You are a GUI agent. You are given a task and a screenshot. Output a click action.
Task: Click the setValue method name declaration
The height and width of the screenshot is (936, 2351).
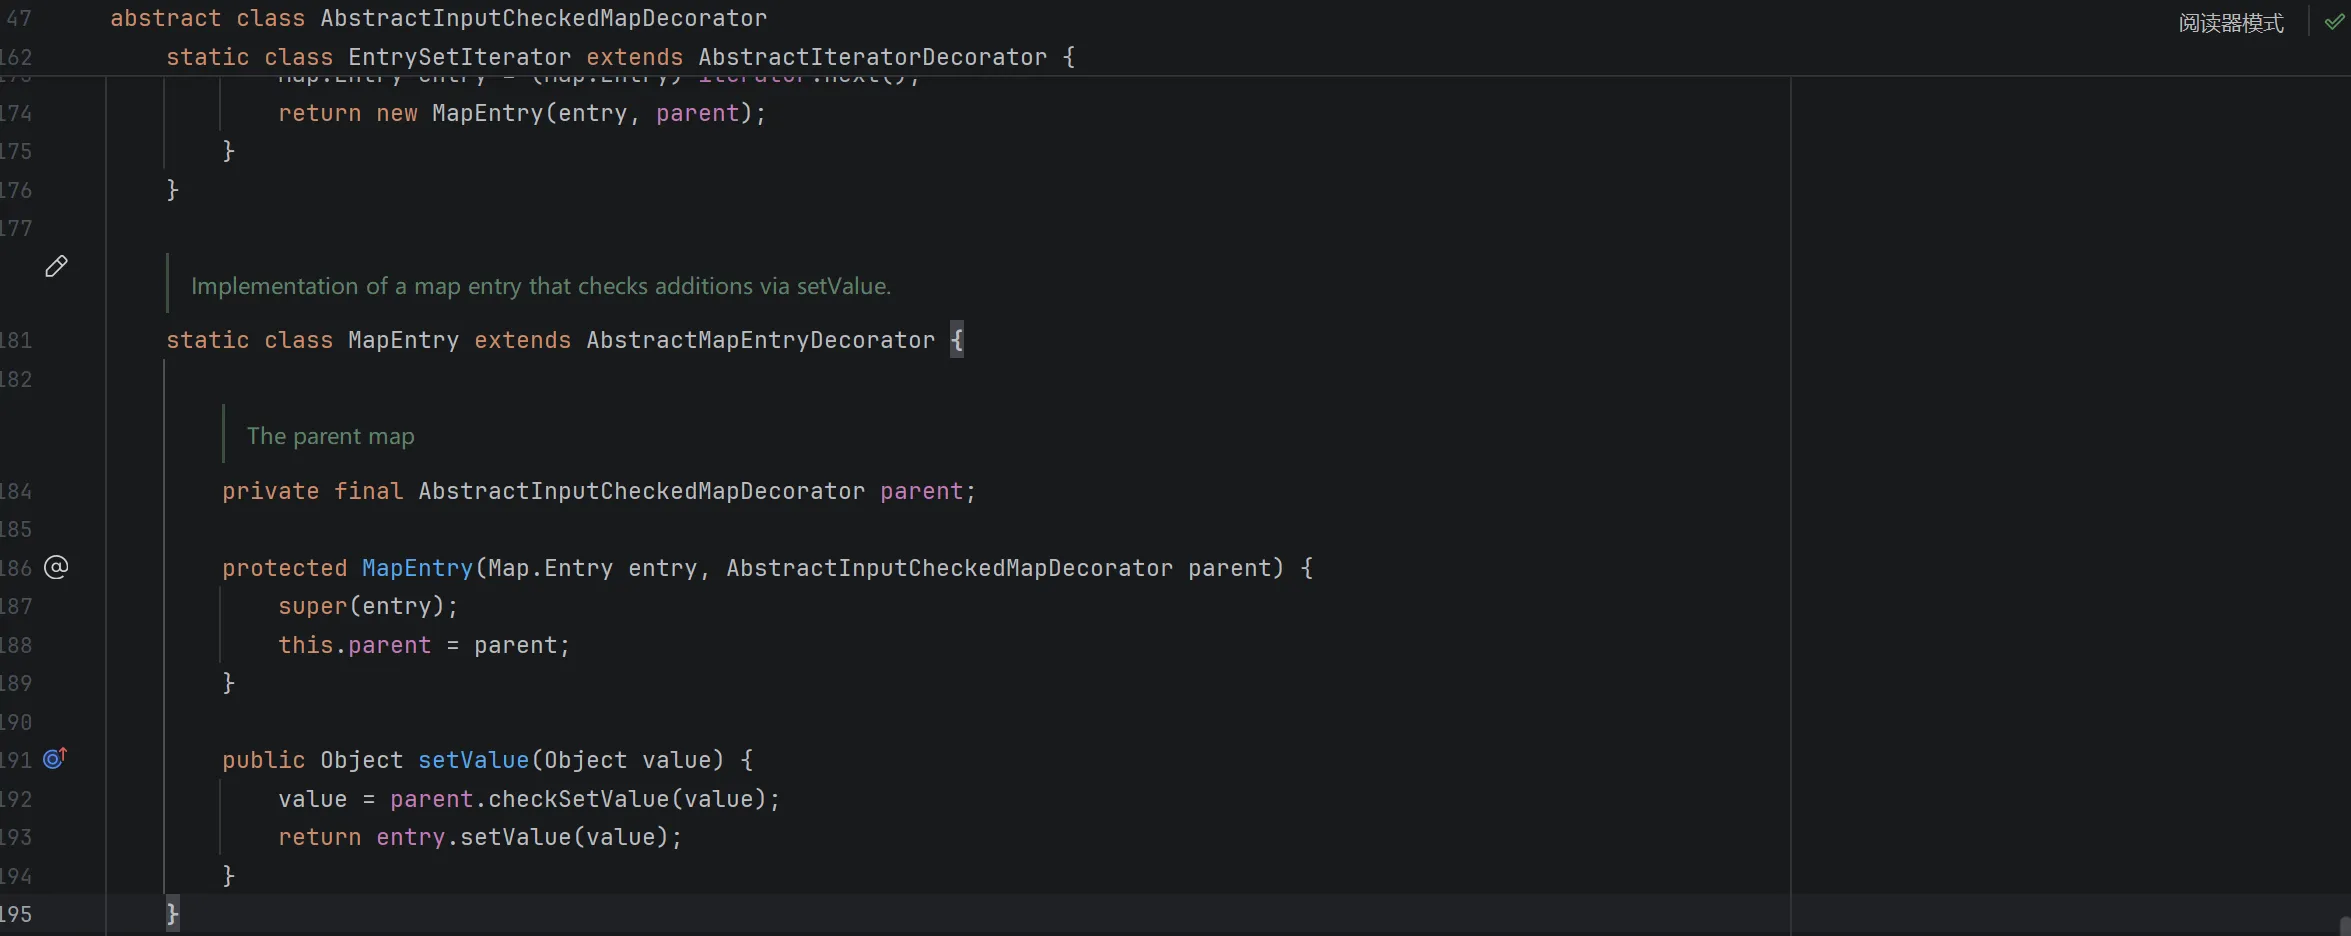(473, 760)
